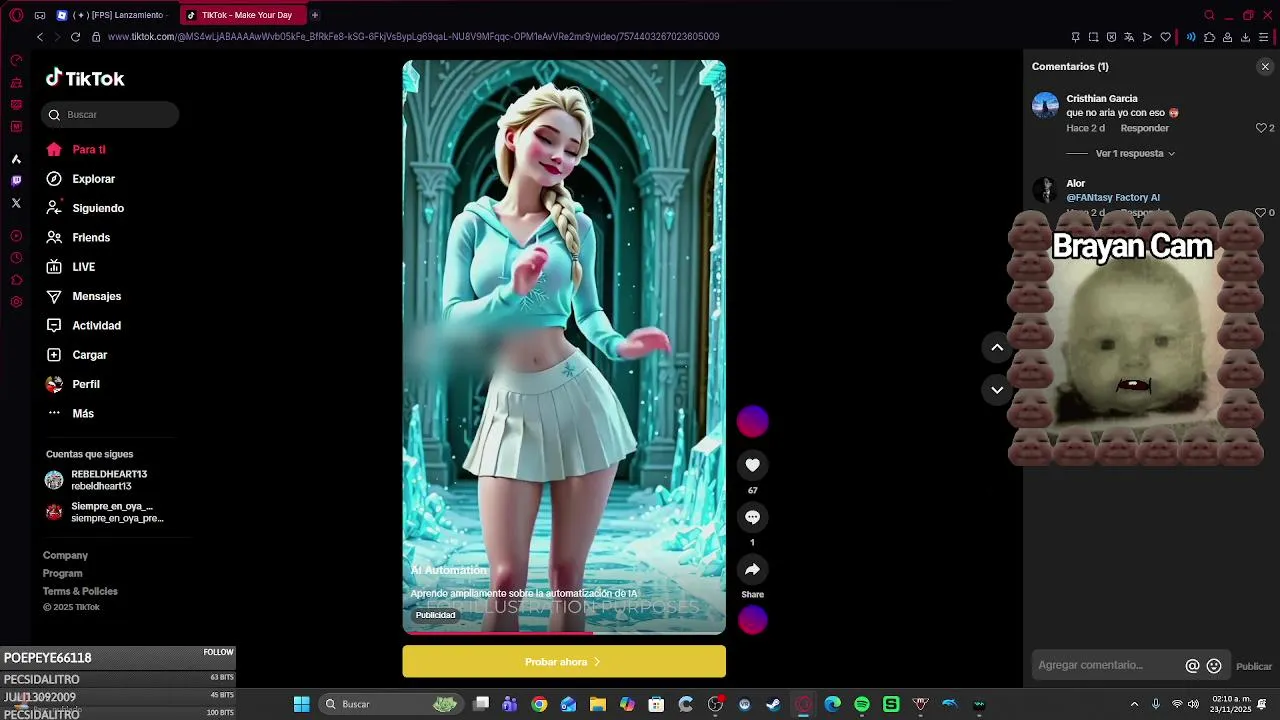Open Opera easy setup menu icon
The image size is (1280, 720).
tap(1263, 37)
